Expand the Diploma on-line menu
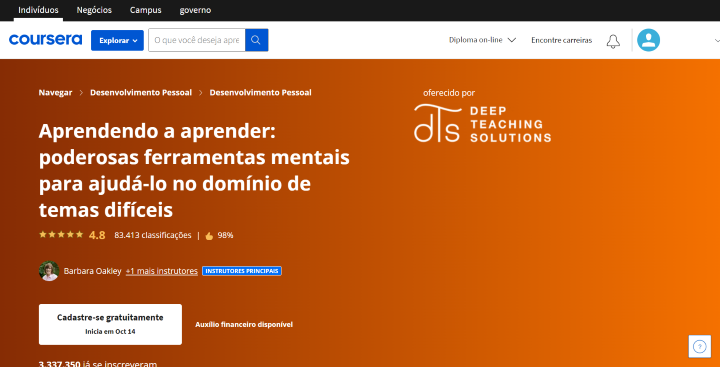Image resolution: width=720 pixels, height=367 pixels. 483,40
